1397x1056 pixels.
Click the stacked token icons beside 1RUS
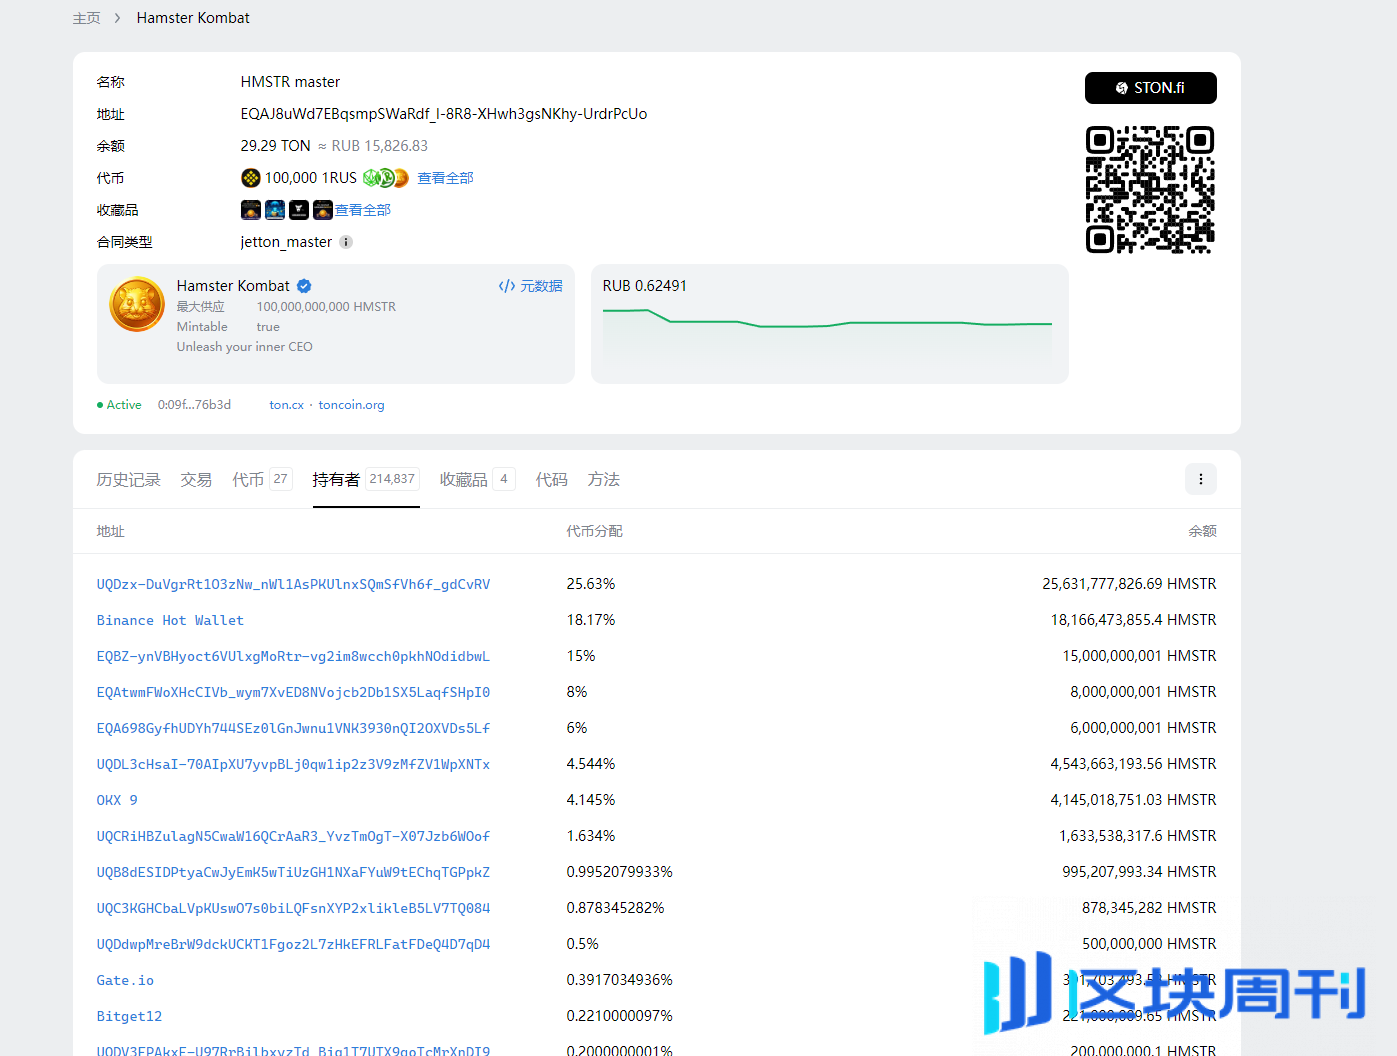coord(386,178)
